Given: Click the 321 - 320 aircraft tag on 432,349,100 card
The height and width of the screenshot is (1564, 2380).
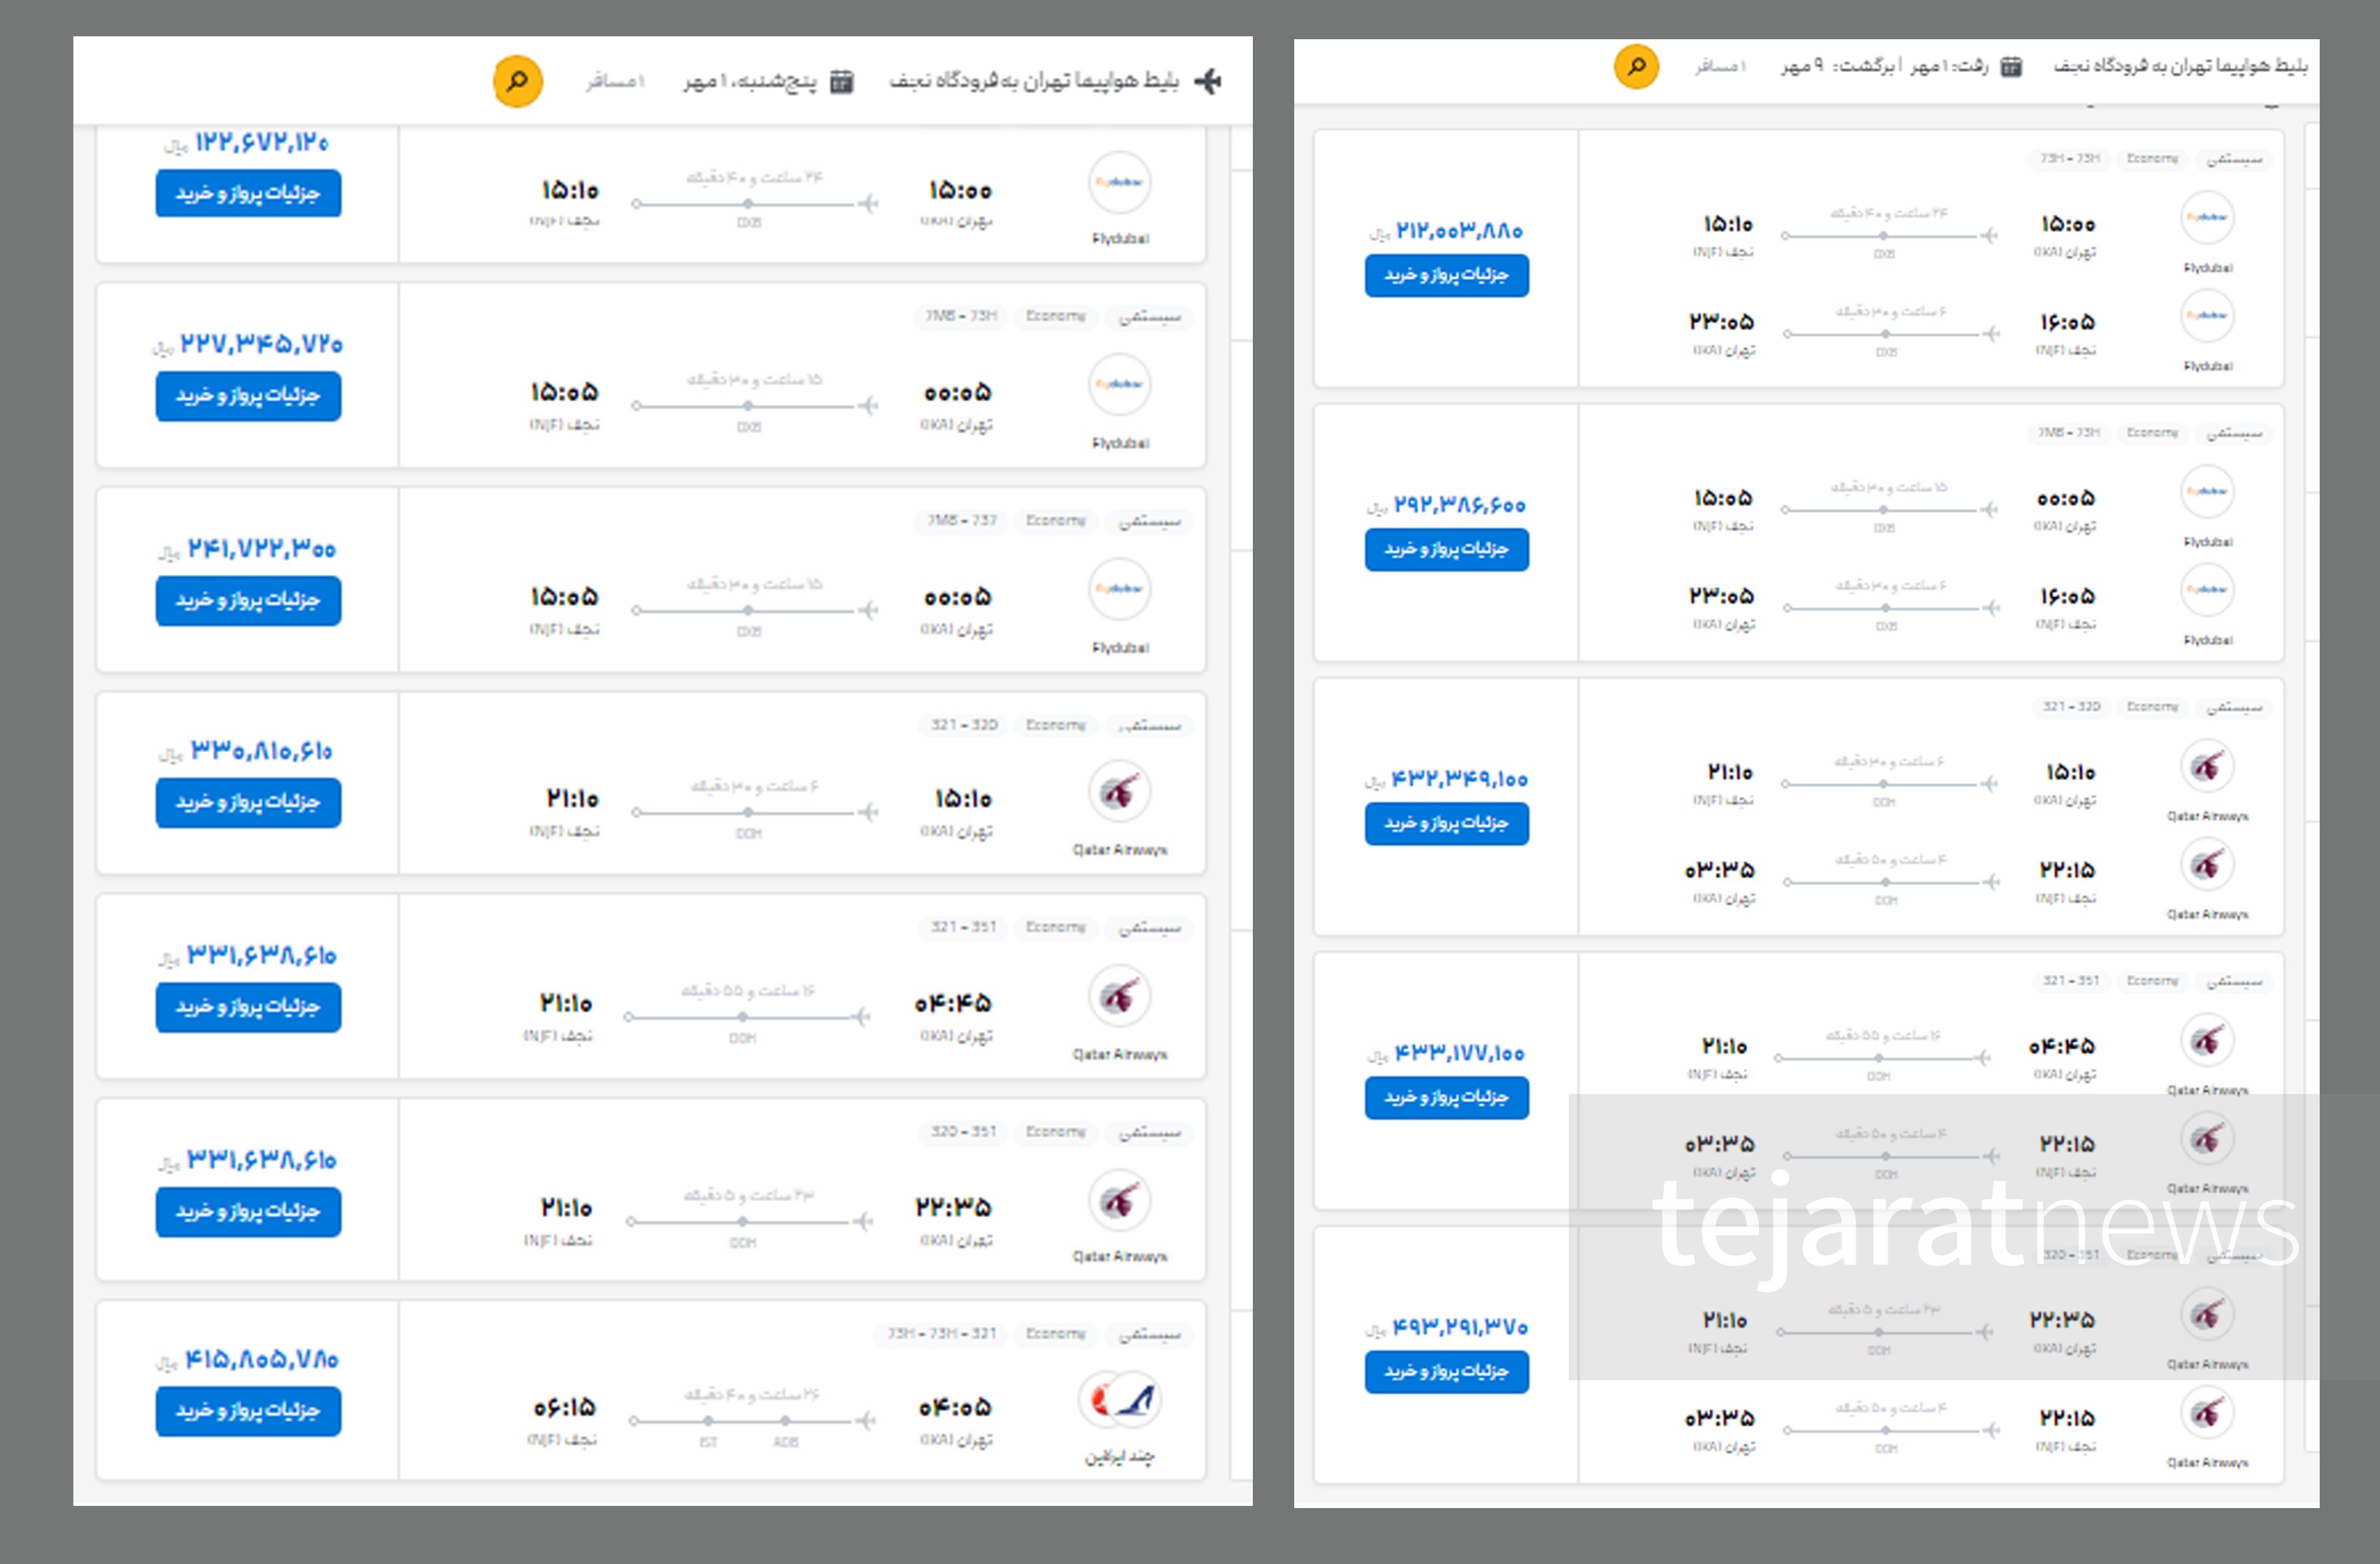Looking at the screenshot, I should coord(2071,706).
